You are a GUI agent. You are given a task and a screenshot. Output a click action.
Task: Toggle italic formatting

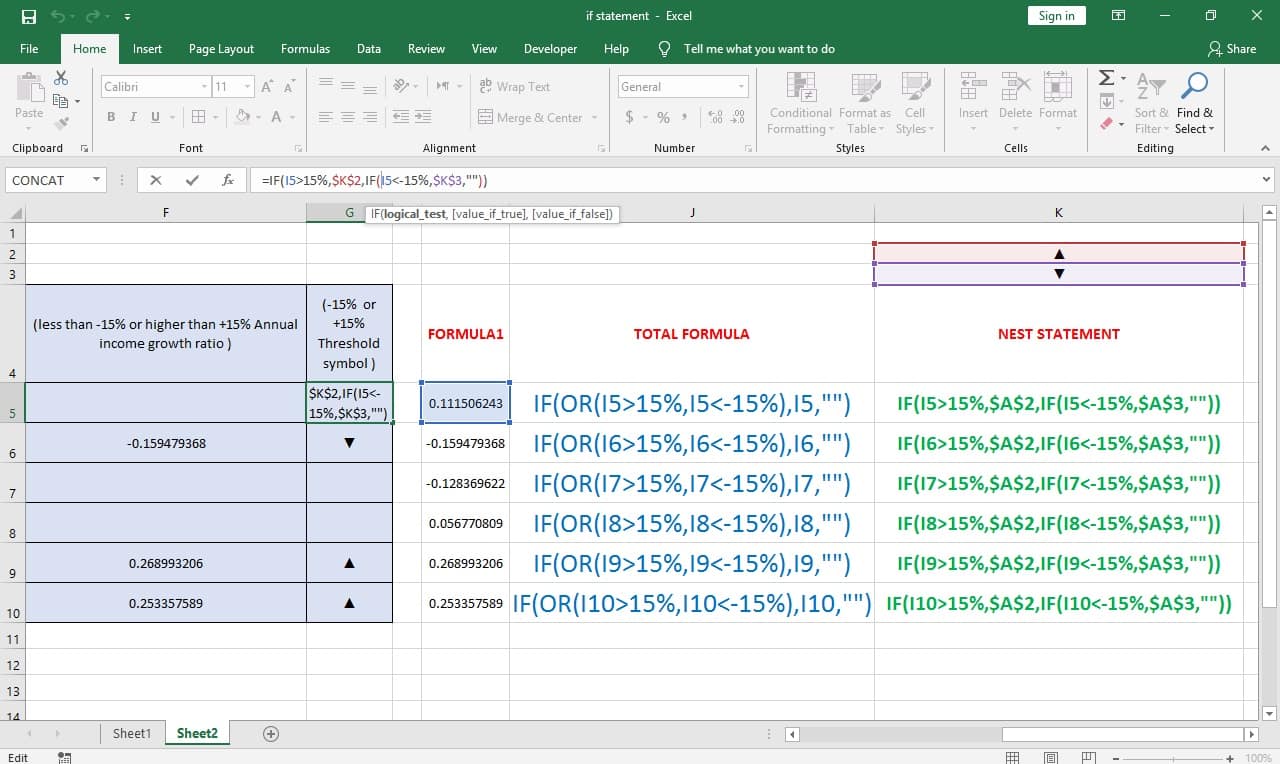(130, 117)
